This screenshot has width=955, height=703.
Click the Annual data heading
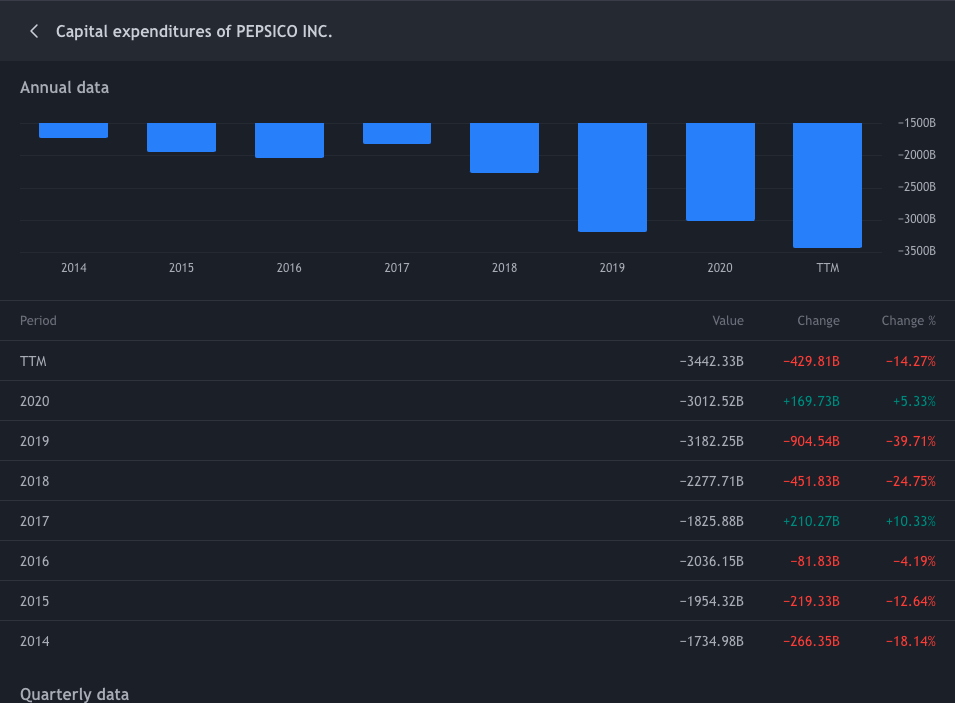[x=65, y=88]
